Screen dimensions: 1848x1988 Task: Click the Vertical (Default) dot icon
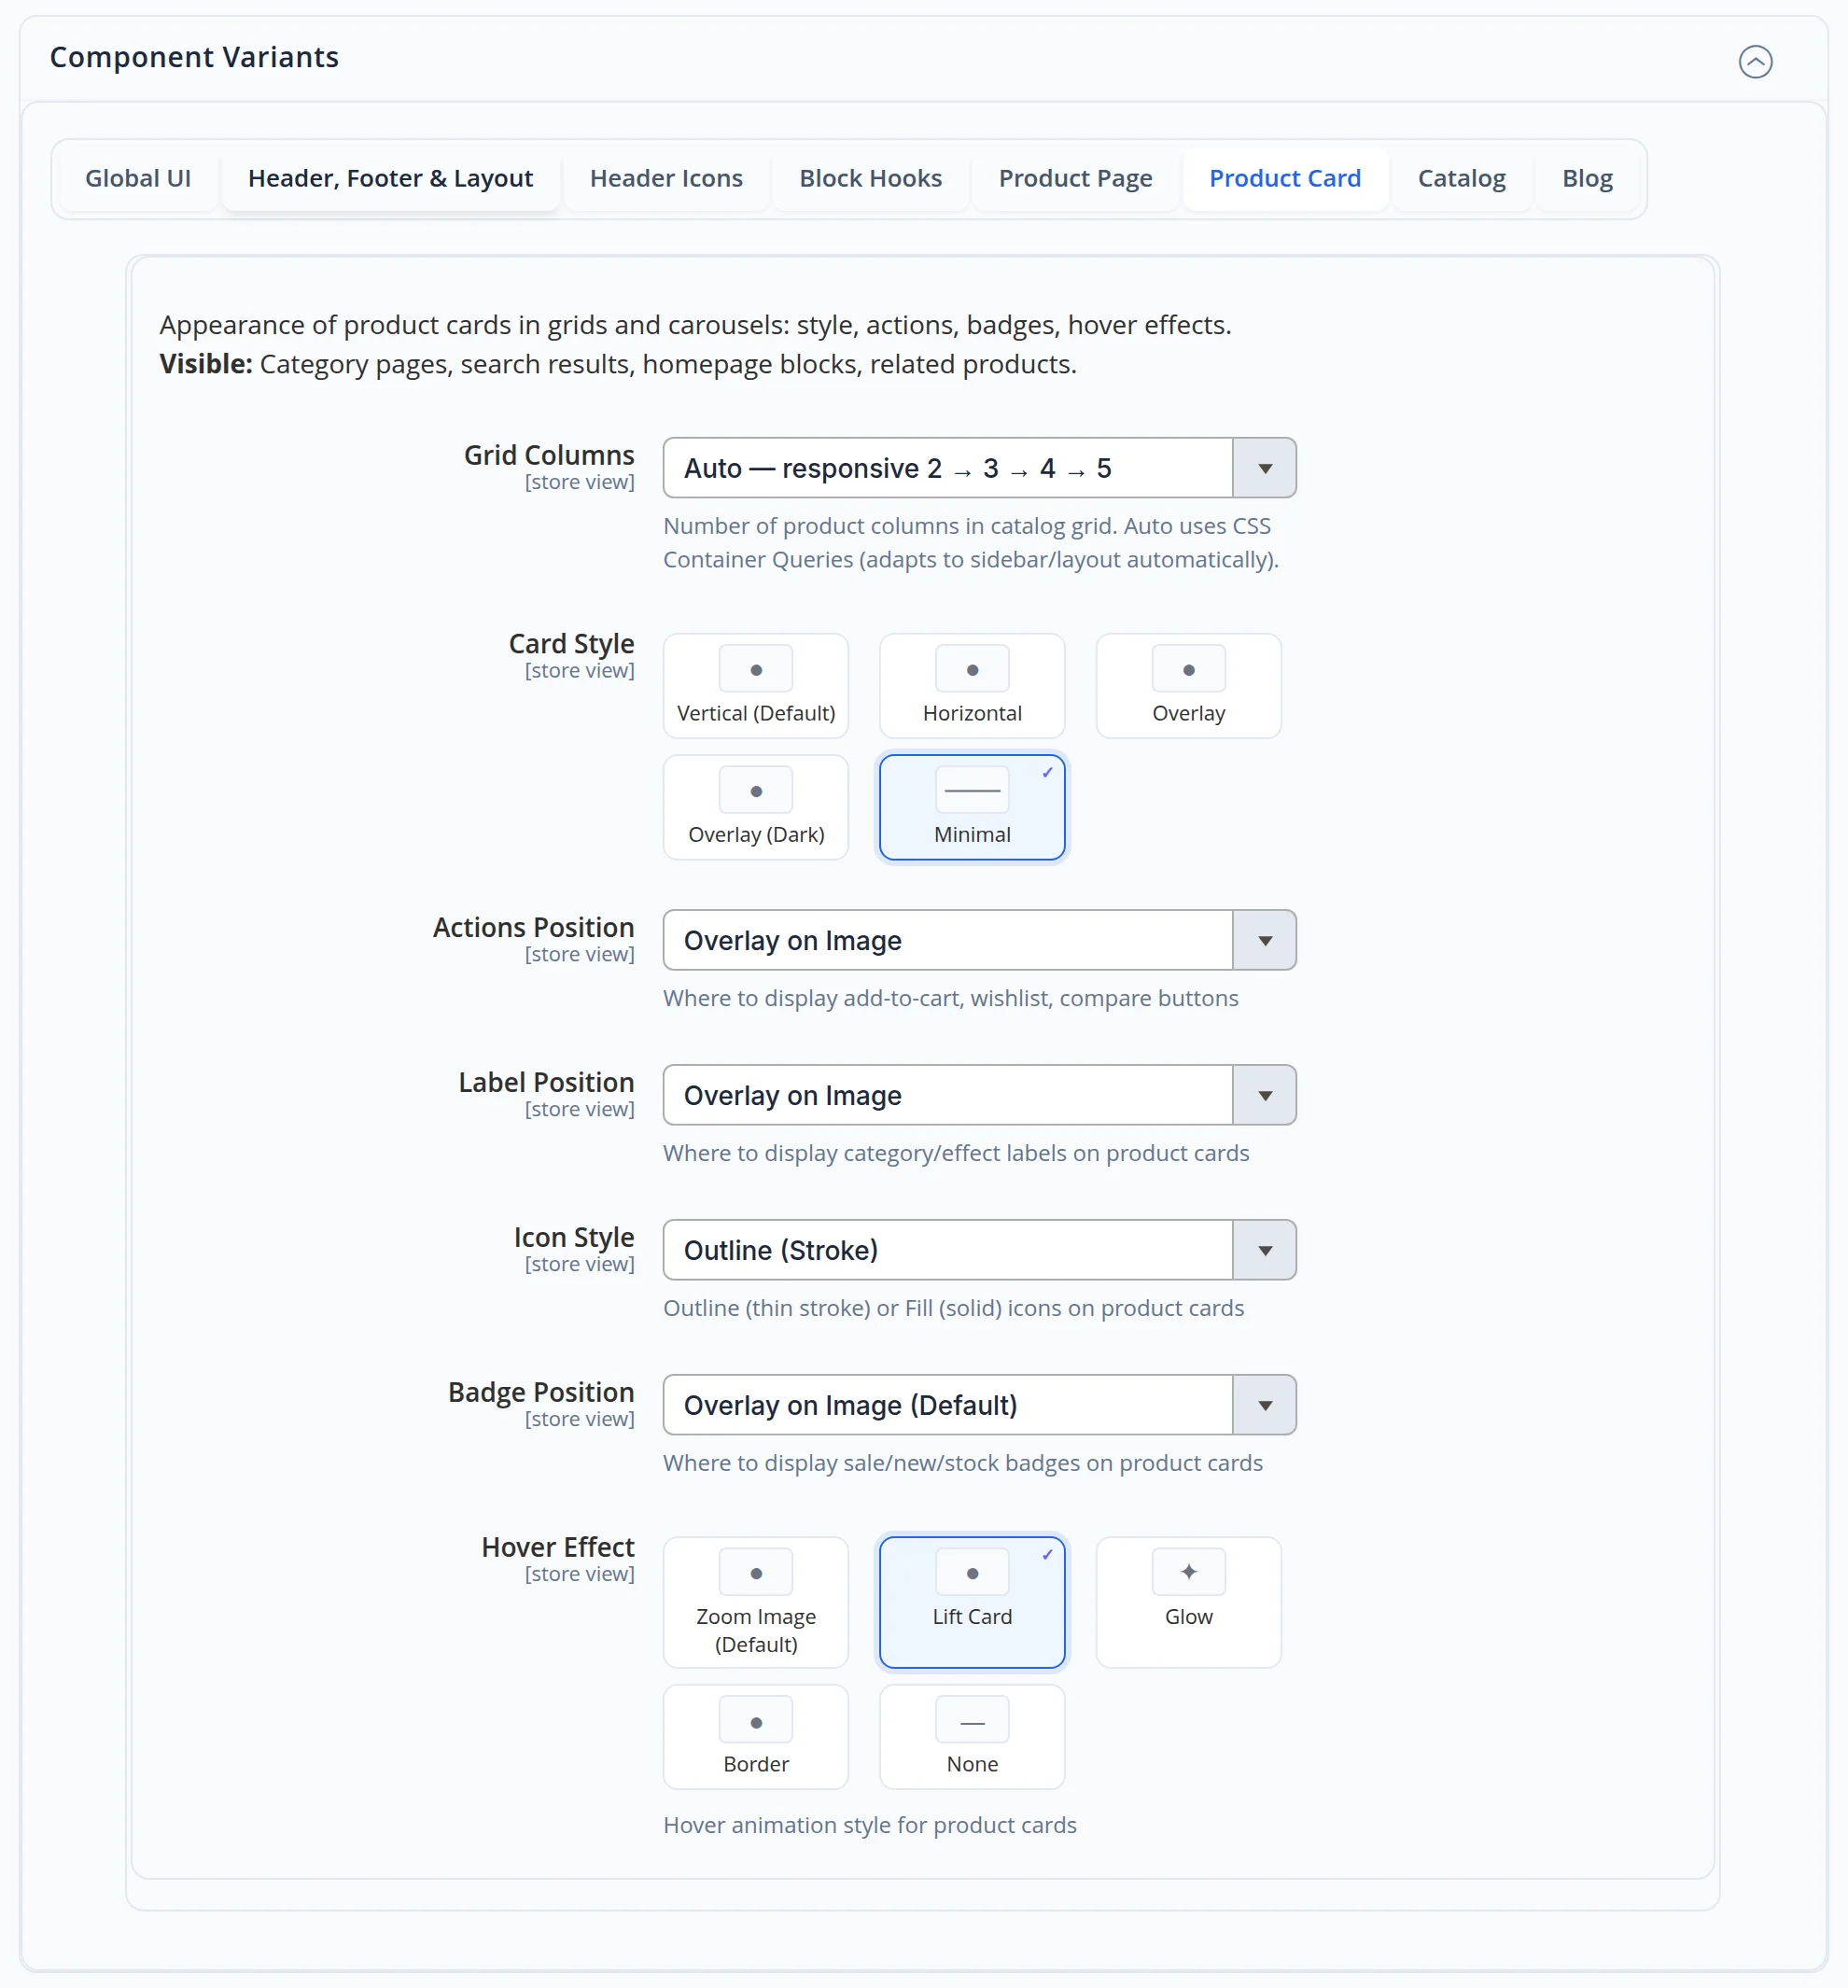click(756, 669)
